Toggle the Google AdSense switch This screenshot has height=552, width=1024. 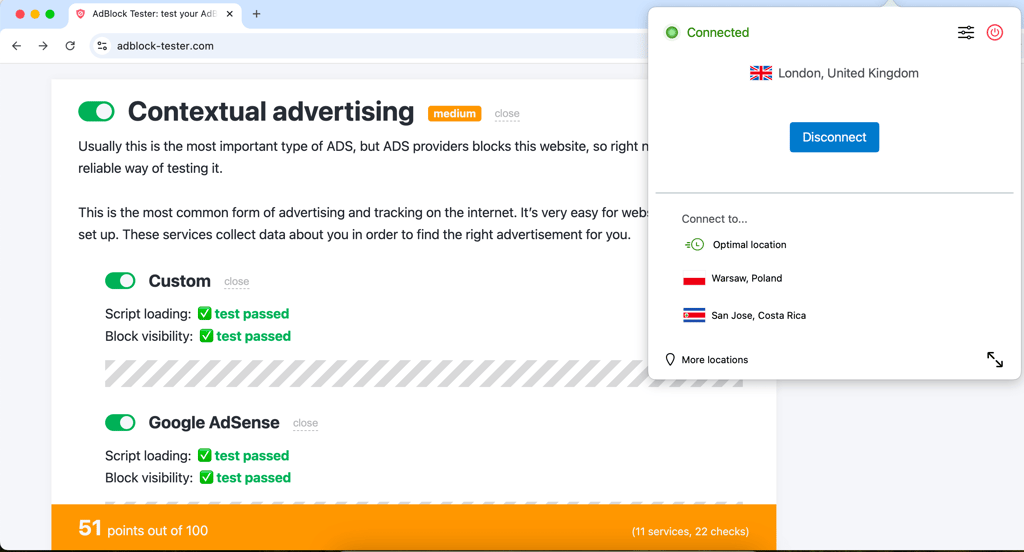[120, 423]
